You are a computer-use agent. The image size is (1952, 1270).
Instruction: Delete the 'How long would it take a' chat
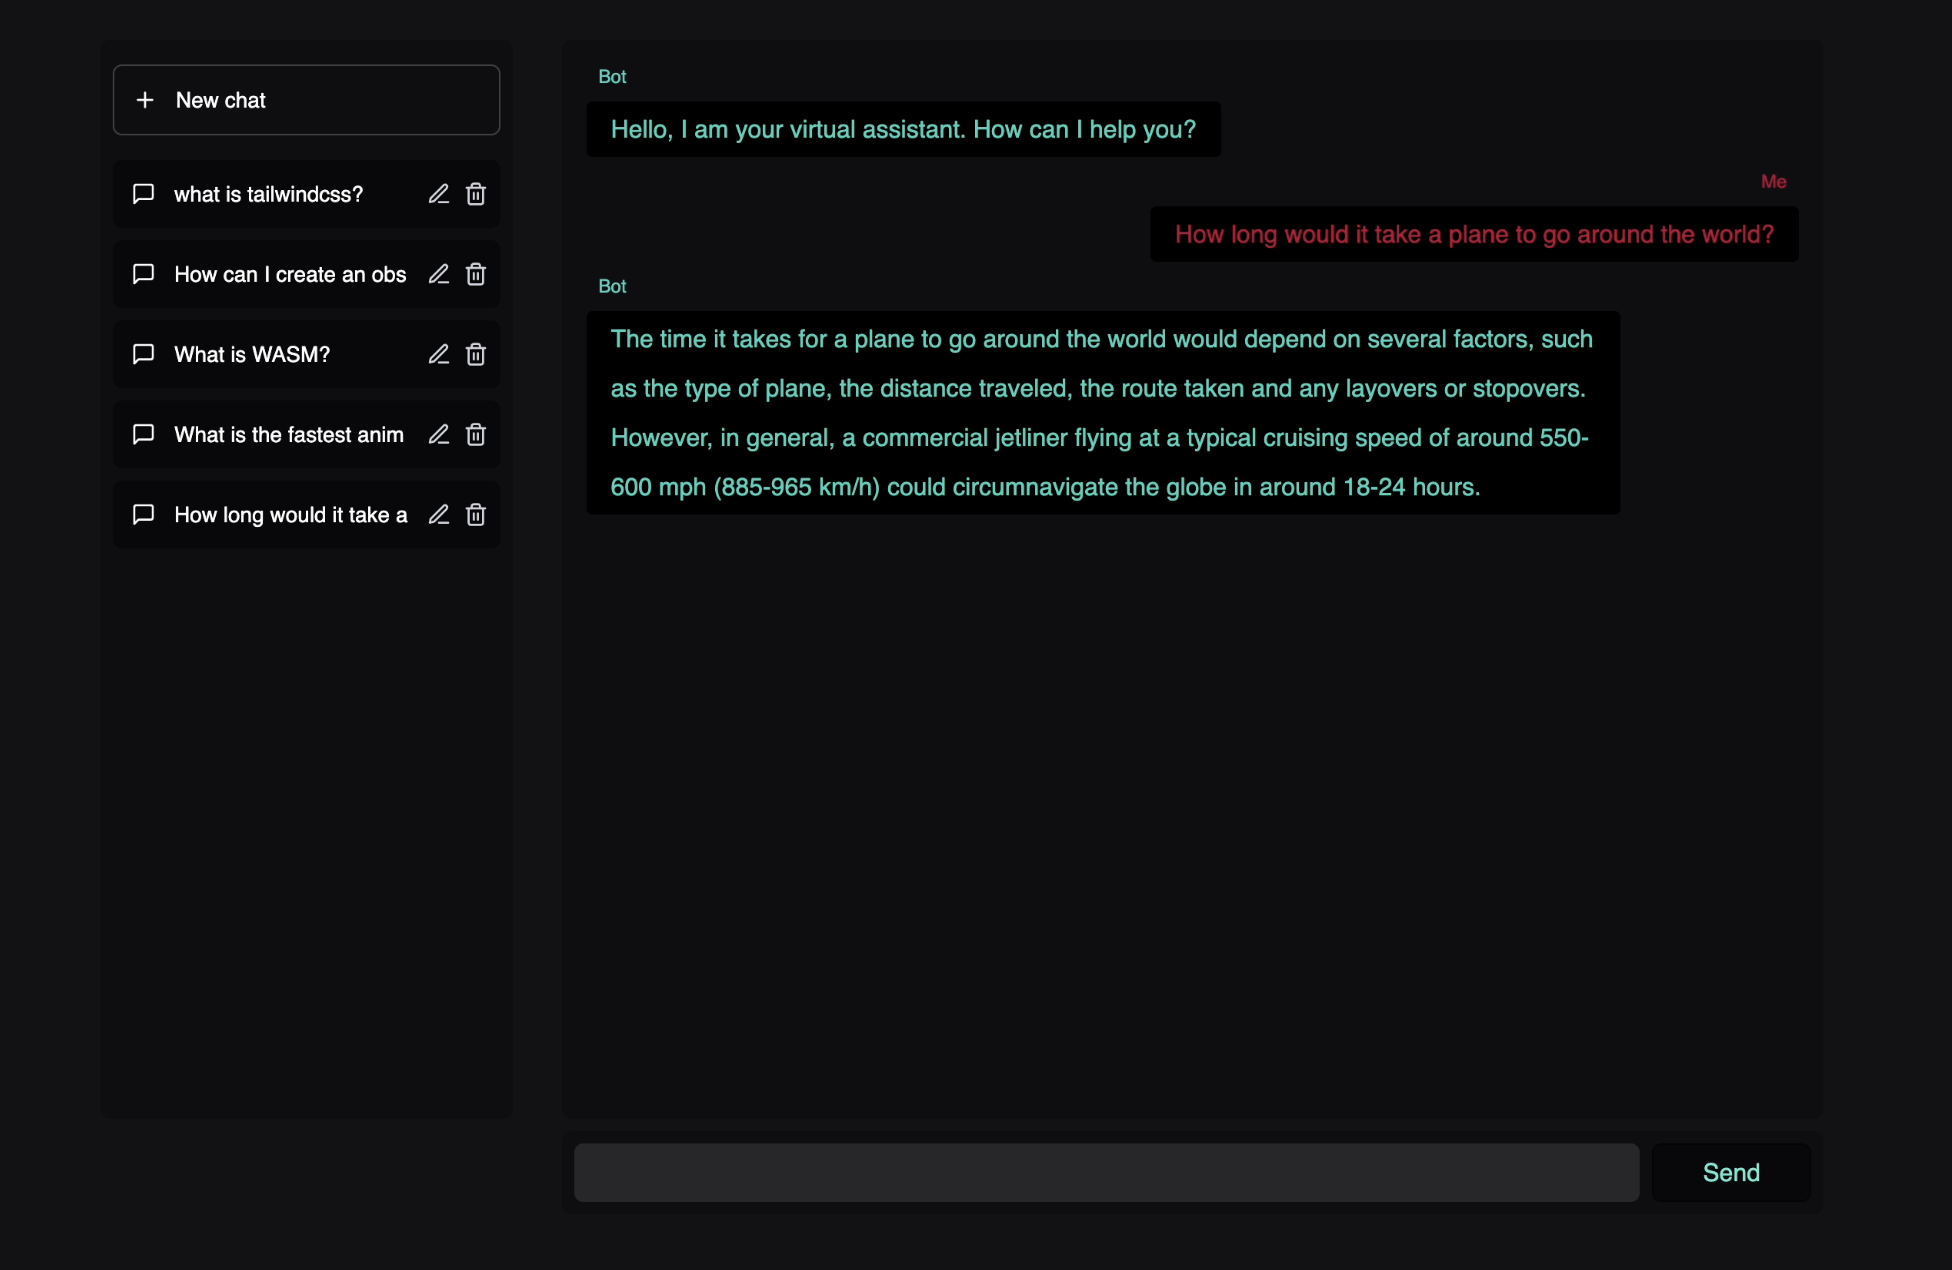tap(476, 514)
